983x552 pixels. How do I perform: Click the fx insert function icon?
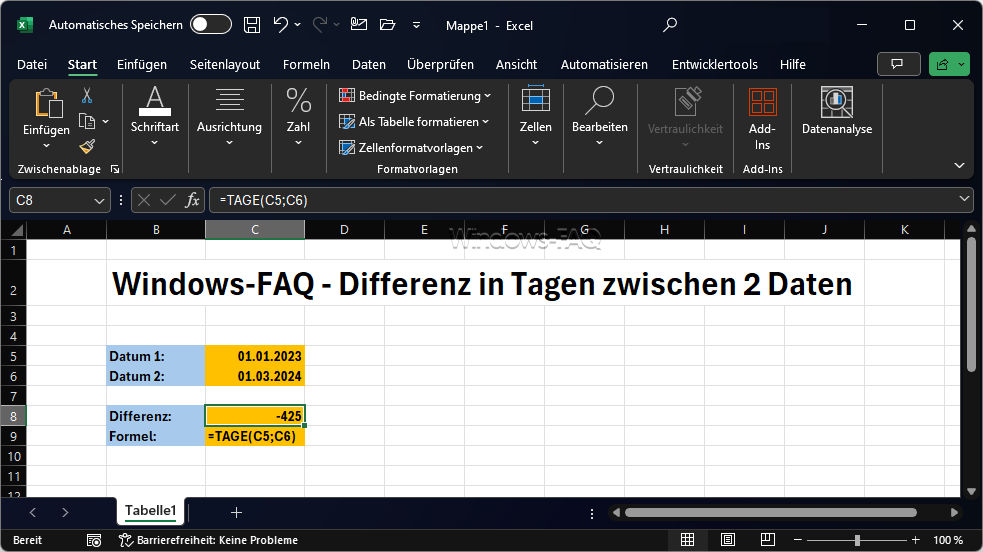(192, 200)
